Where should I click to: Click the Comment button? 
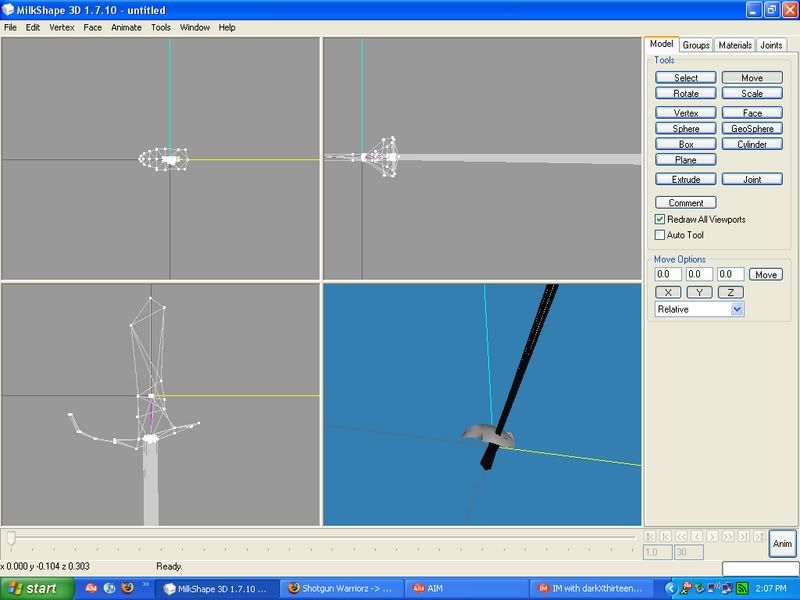(x=686, y=203)
